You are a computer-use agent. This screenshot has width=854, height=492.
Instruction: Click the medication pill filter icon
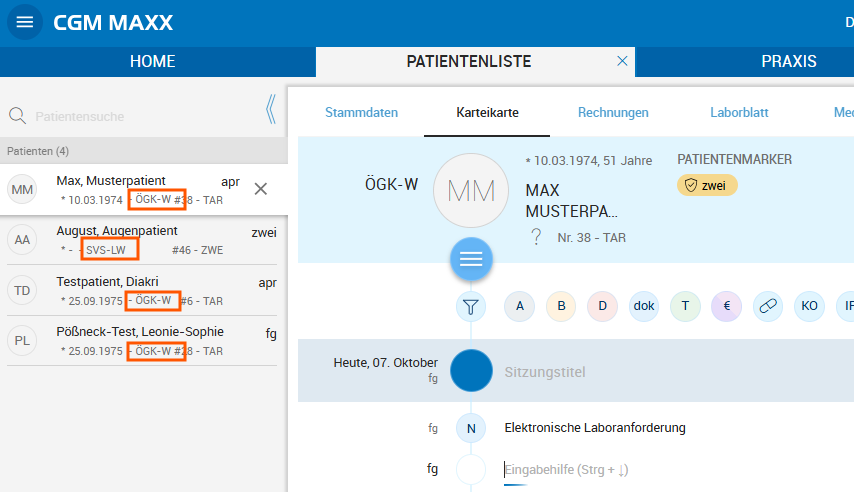point(768,307)
